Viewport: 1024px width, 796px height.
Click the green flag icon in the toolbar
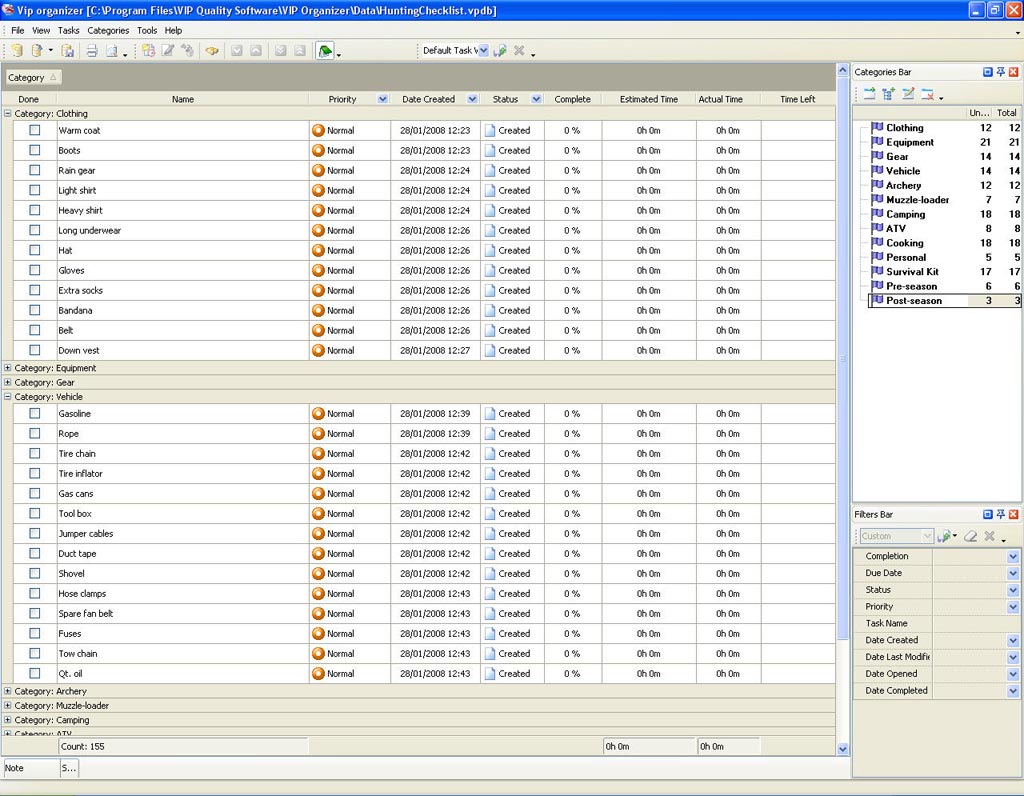tap(325, 51)
